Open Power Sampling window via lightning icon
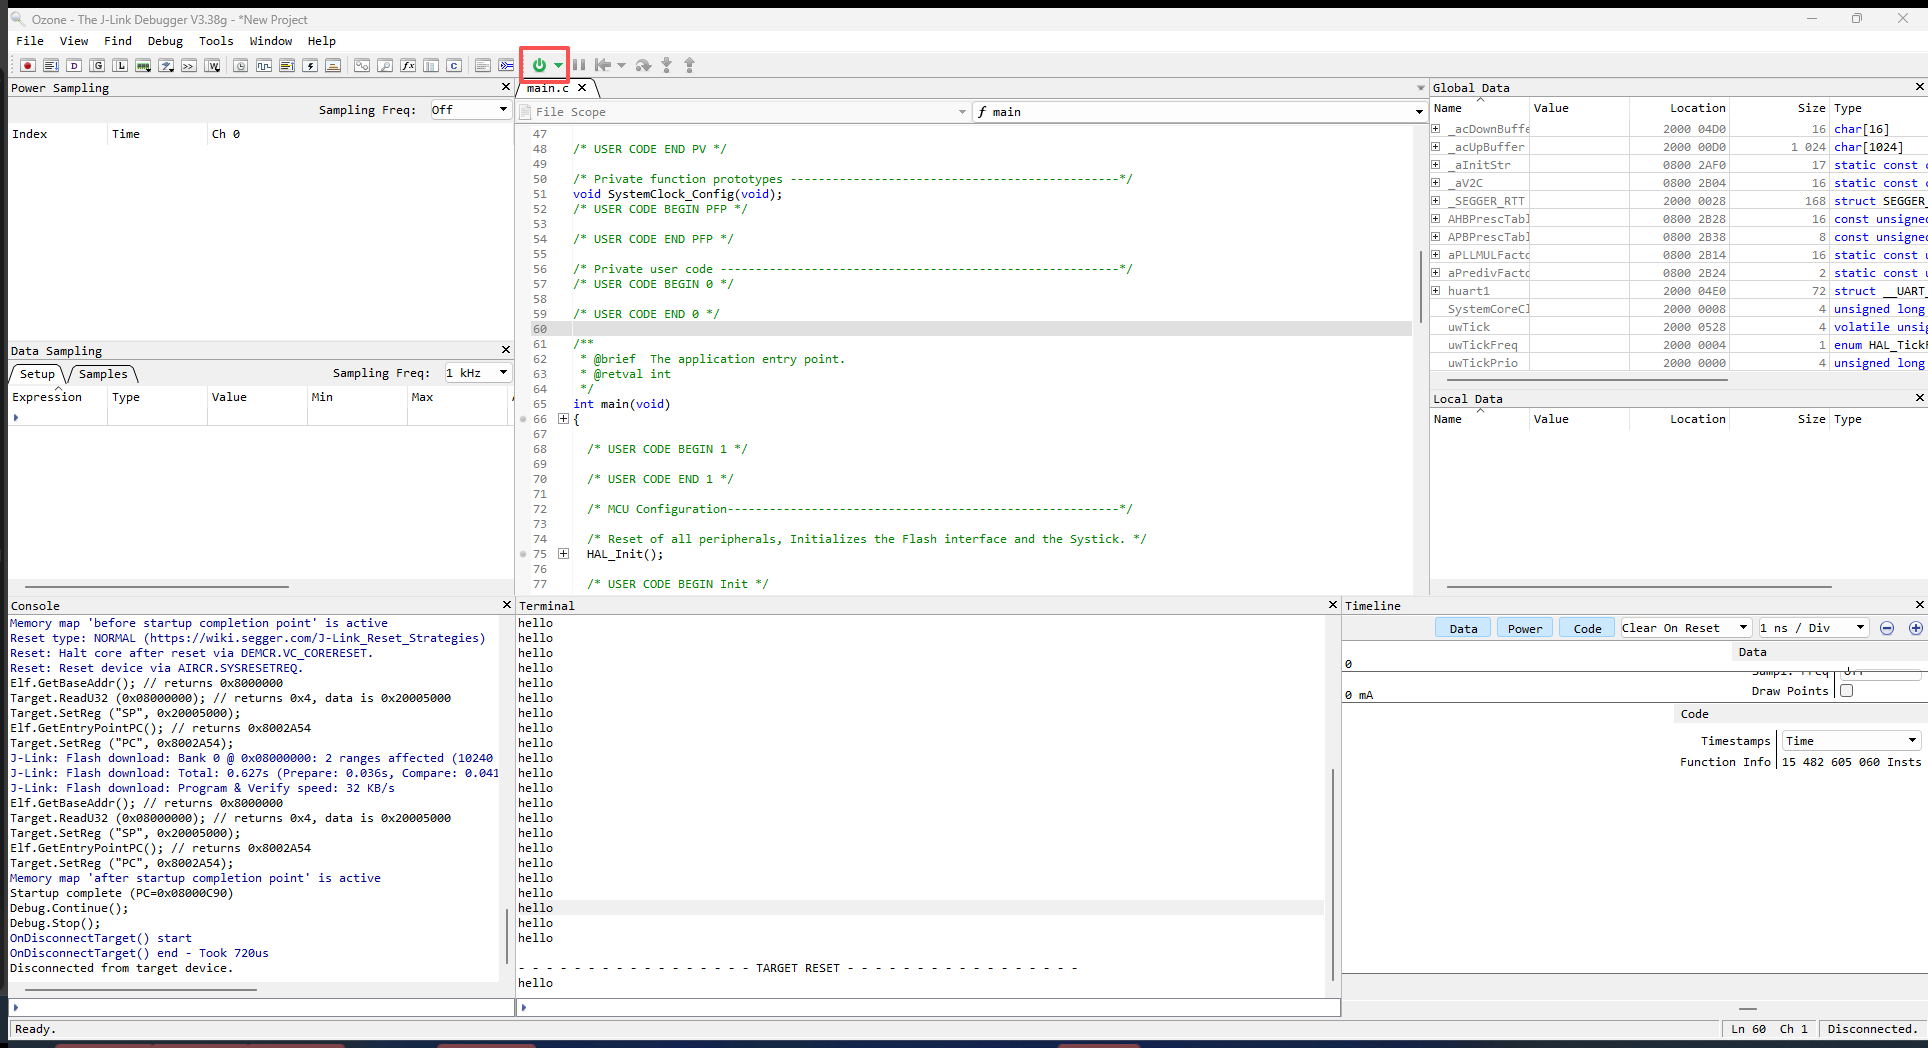This screenshot has width=1928, height=1048. 310,66
